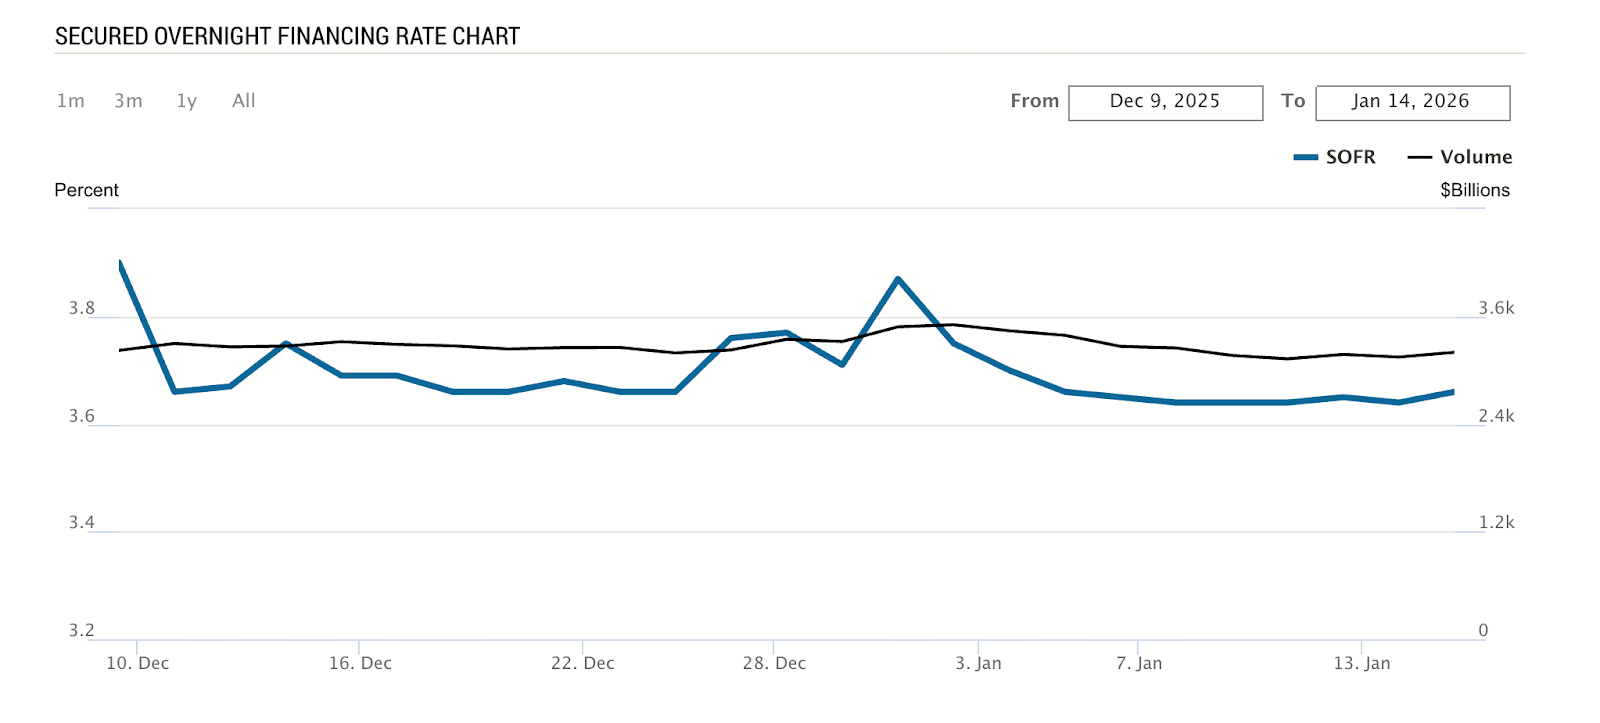Click the 16. Dec x-axis label
Viewport: 1600px width, 723px height.
pyautogui.click(x=360, y=663)
